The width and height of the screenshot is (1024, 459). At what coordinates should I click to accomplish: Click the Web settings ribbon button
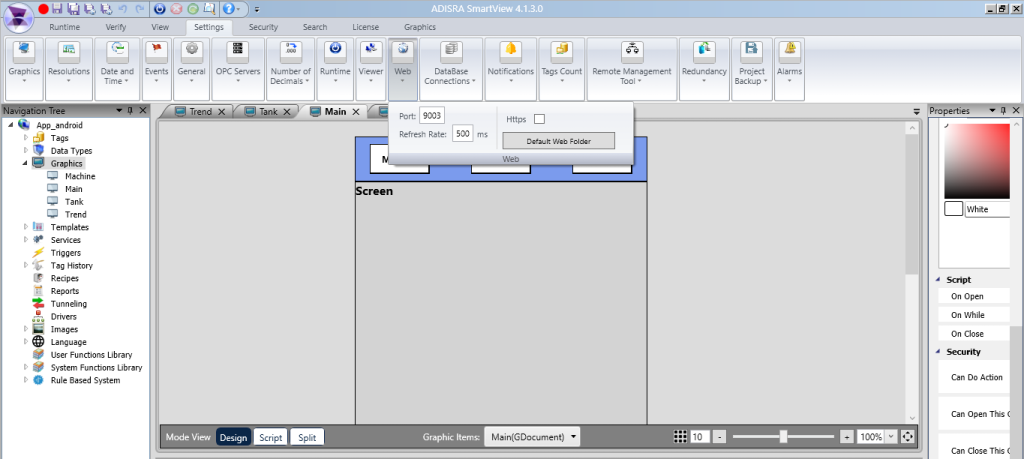(x=402, y=69)
